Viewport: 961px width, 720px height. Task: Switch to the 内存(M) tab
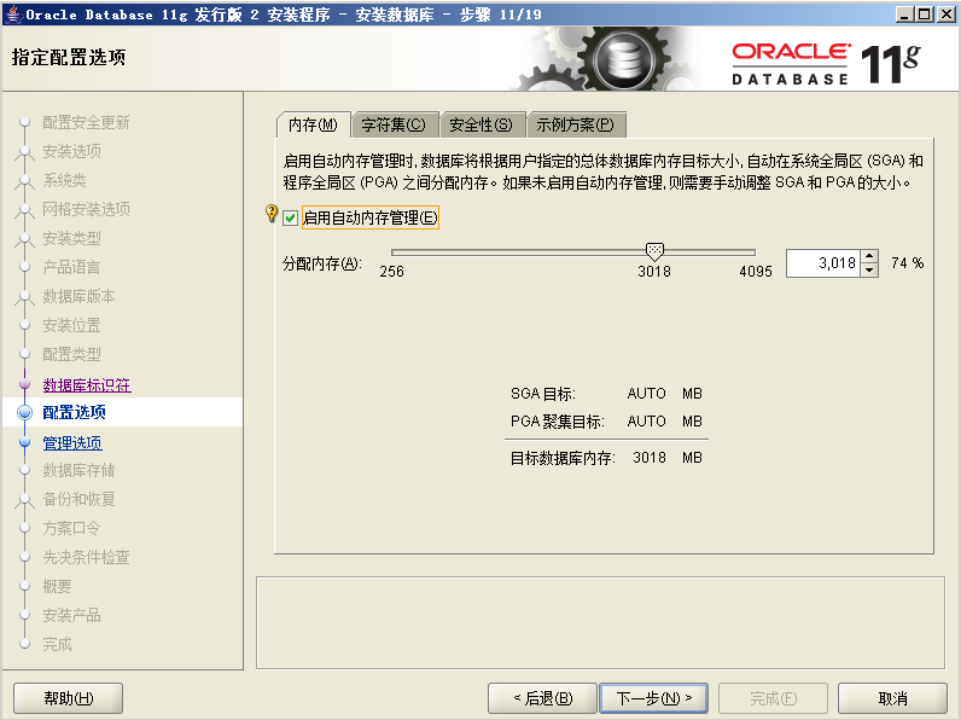coord(313,124)
